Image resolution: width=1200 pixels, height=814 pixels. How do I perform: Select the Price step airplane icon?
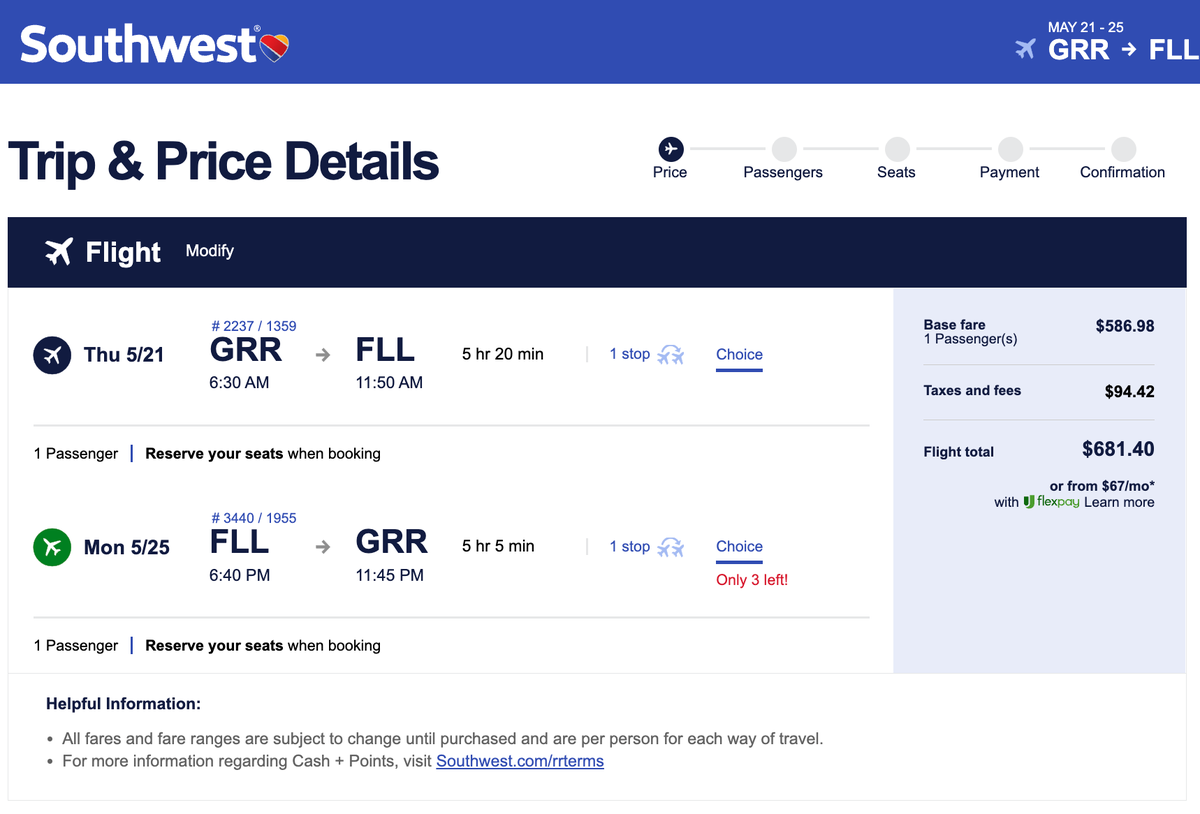pyautogui.click(x=670, y=148)
